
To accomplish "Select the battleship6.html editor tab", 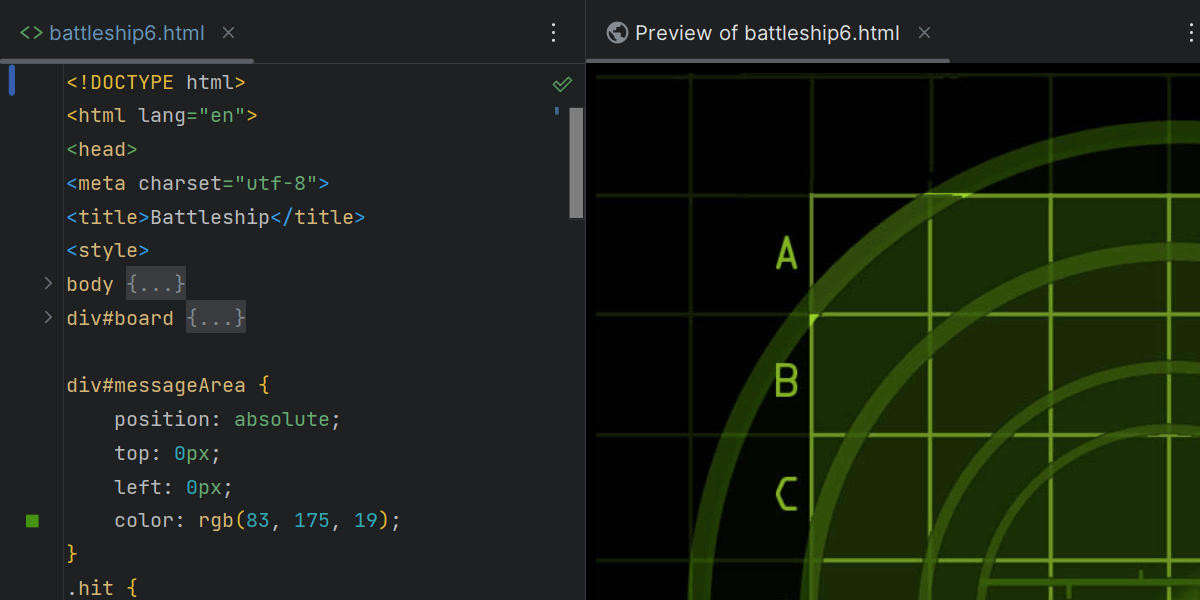I will click(x=126, y=33).
